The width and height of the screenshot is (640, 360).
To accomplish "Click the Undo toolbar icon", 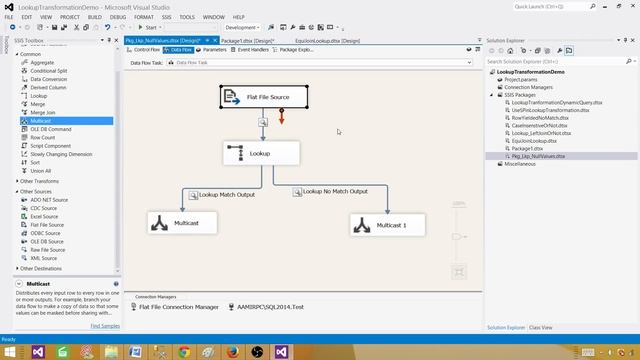I will coord(107,27).
